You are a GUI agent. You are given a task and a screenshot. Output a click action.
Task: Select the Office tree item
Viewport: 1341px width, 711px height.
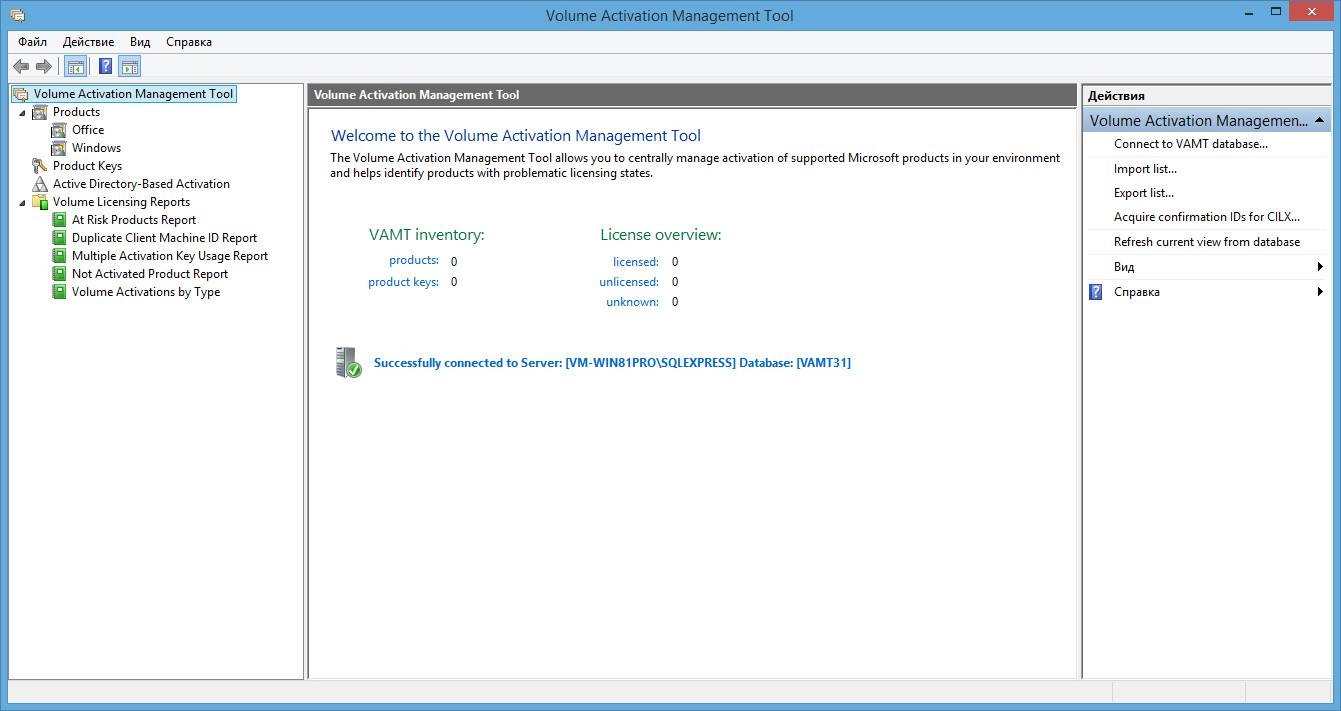pyautogui.click(x=88, y=130)
